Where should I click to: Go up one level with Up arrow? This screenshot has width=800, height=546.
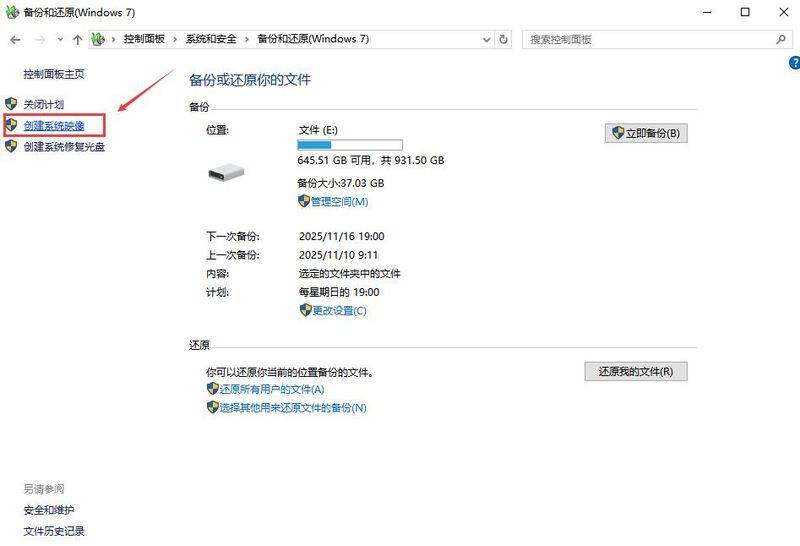[x=78, y=40]
